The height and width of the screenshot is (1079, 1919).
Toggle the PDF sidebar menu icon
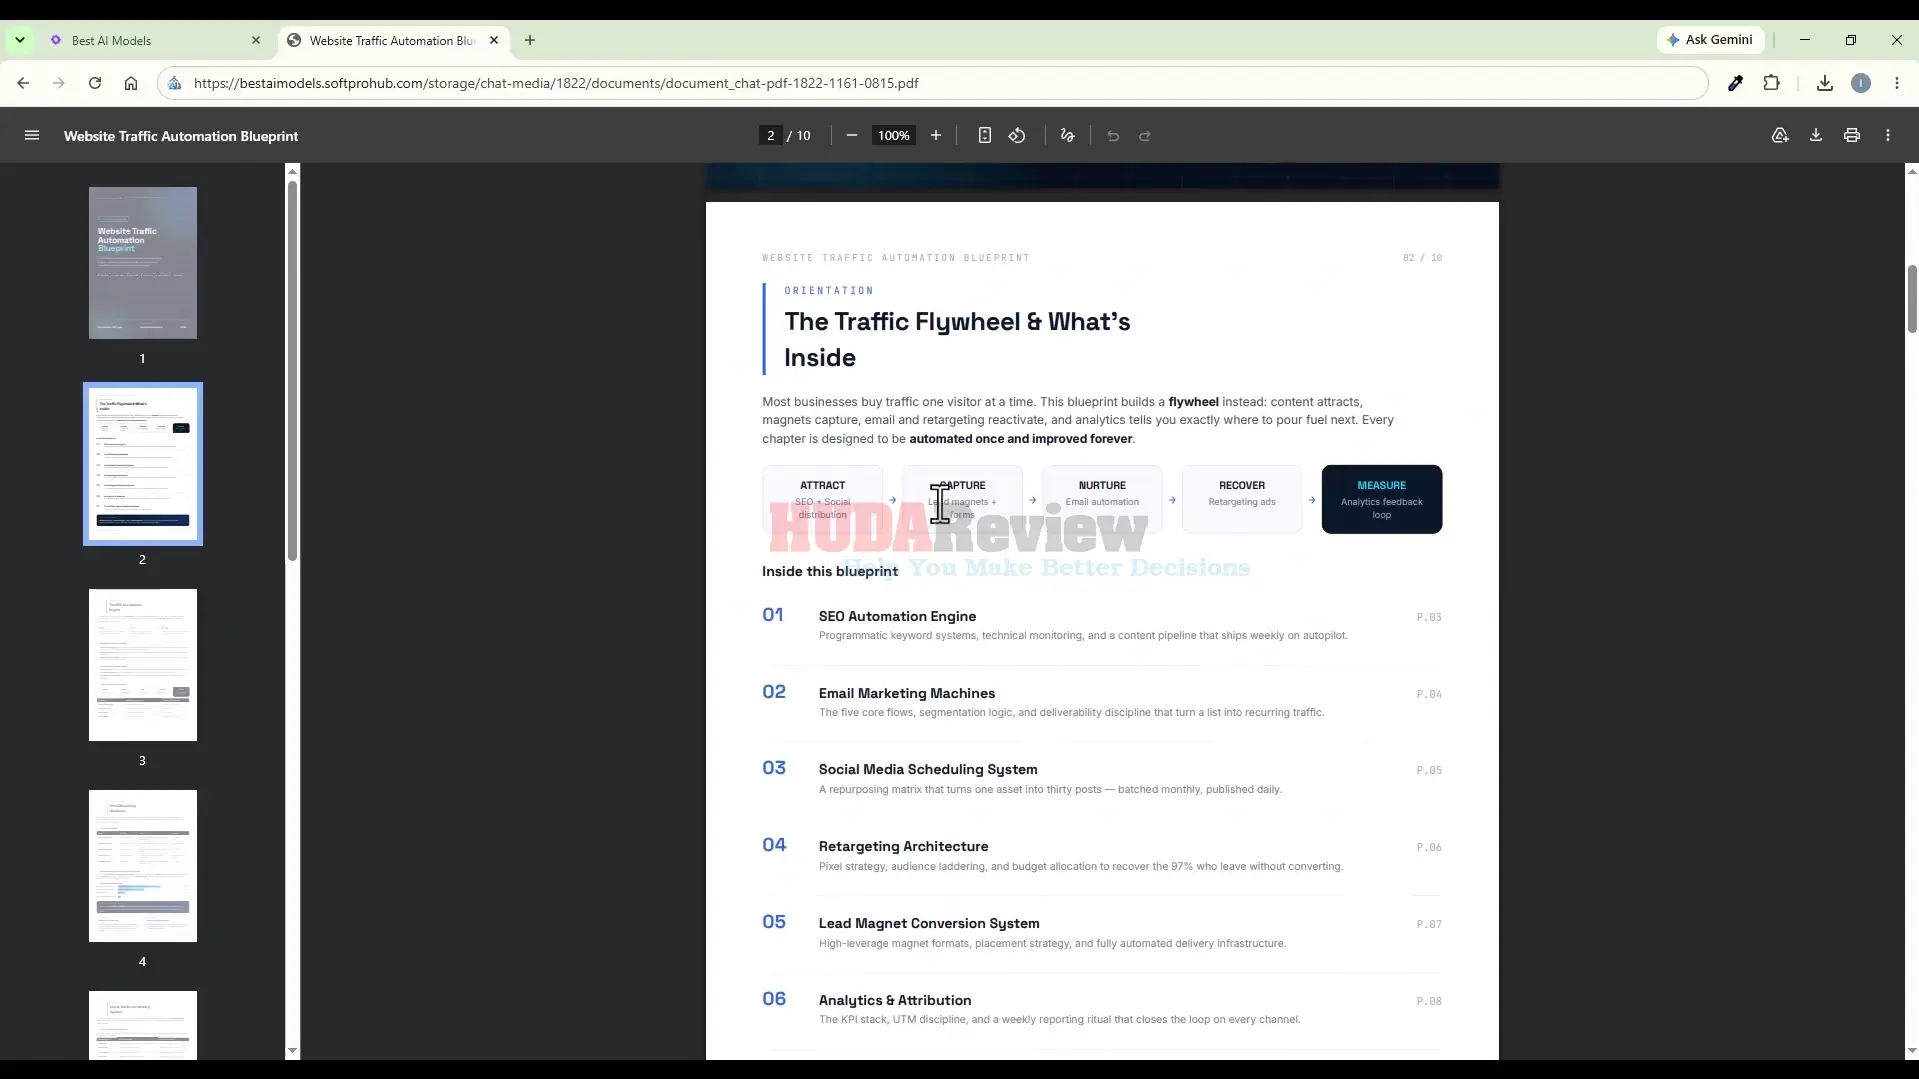coord(32,135)
